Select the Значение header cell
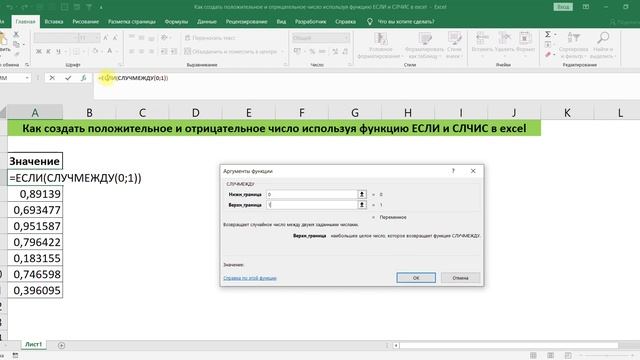640x360 pixels. pos(35,161)
